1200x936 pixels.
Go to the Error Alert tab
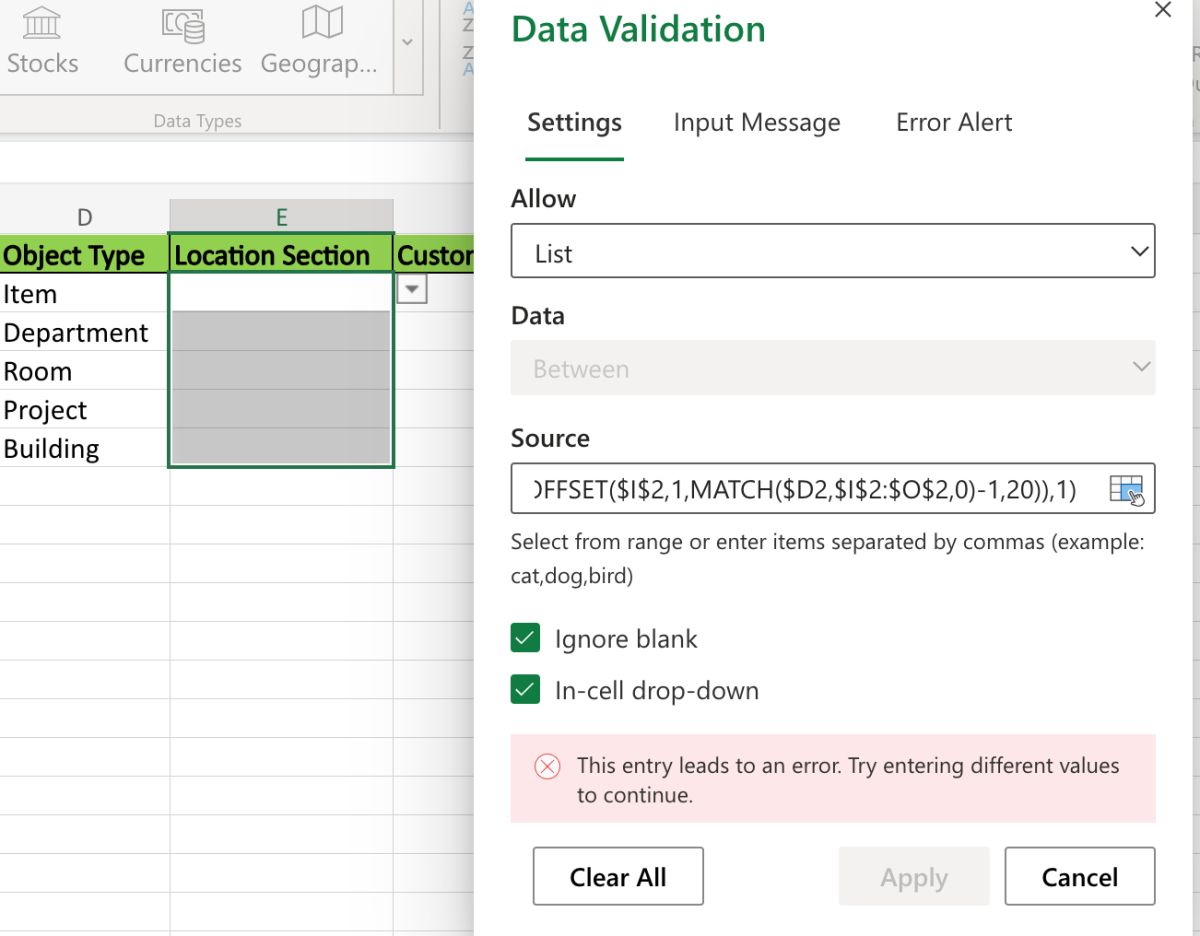pyautogui.click(x=953, y=123)
